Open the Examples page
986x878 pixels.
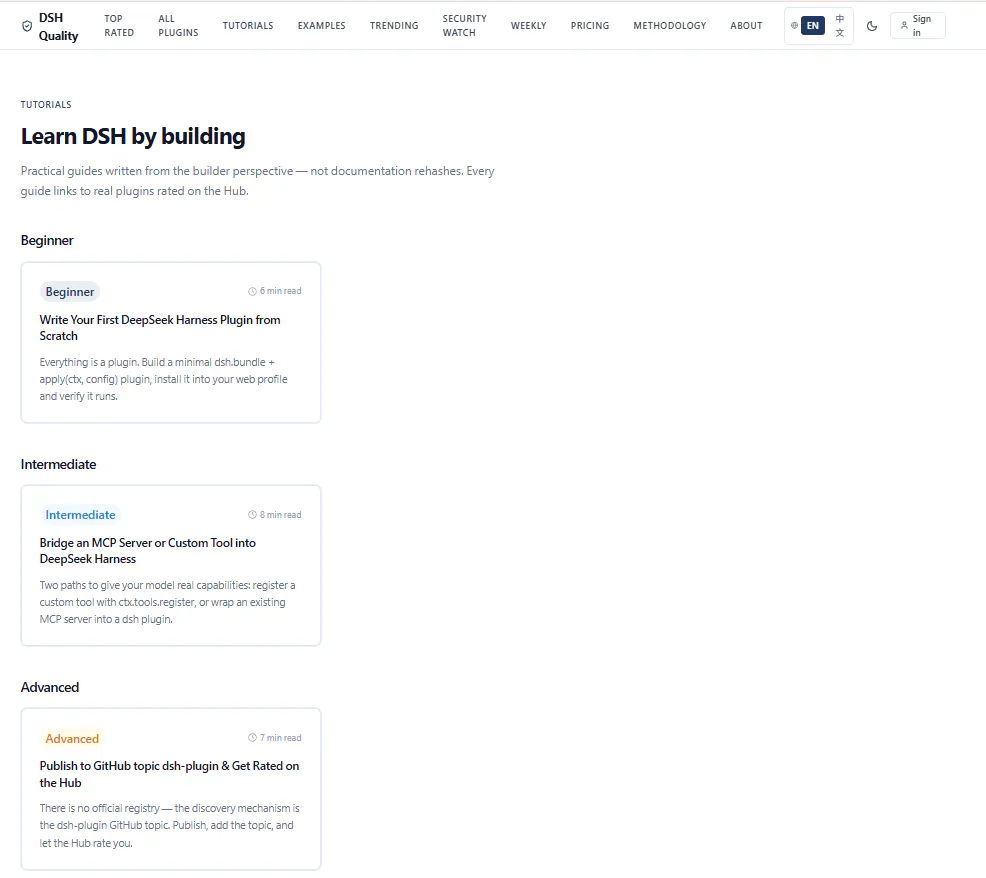(x=321, y=26)
